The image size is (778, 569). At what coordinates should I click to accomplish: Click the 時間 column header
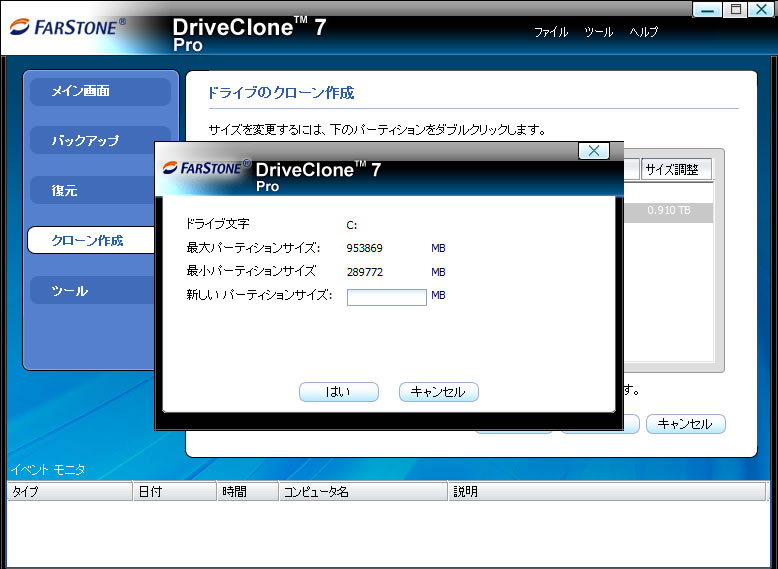[248, 492]
